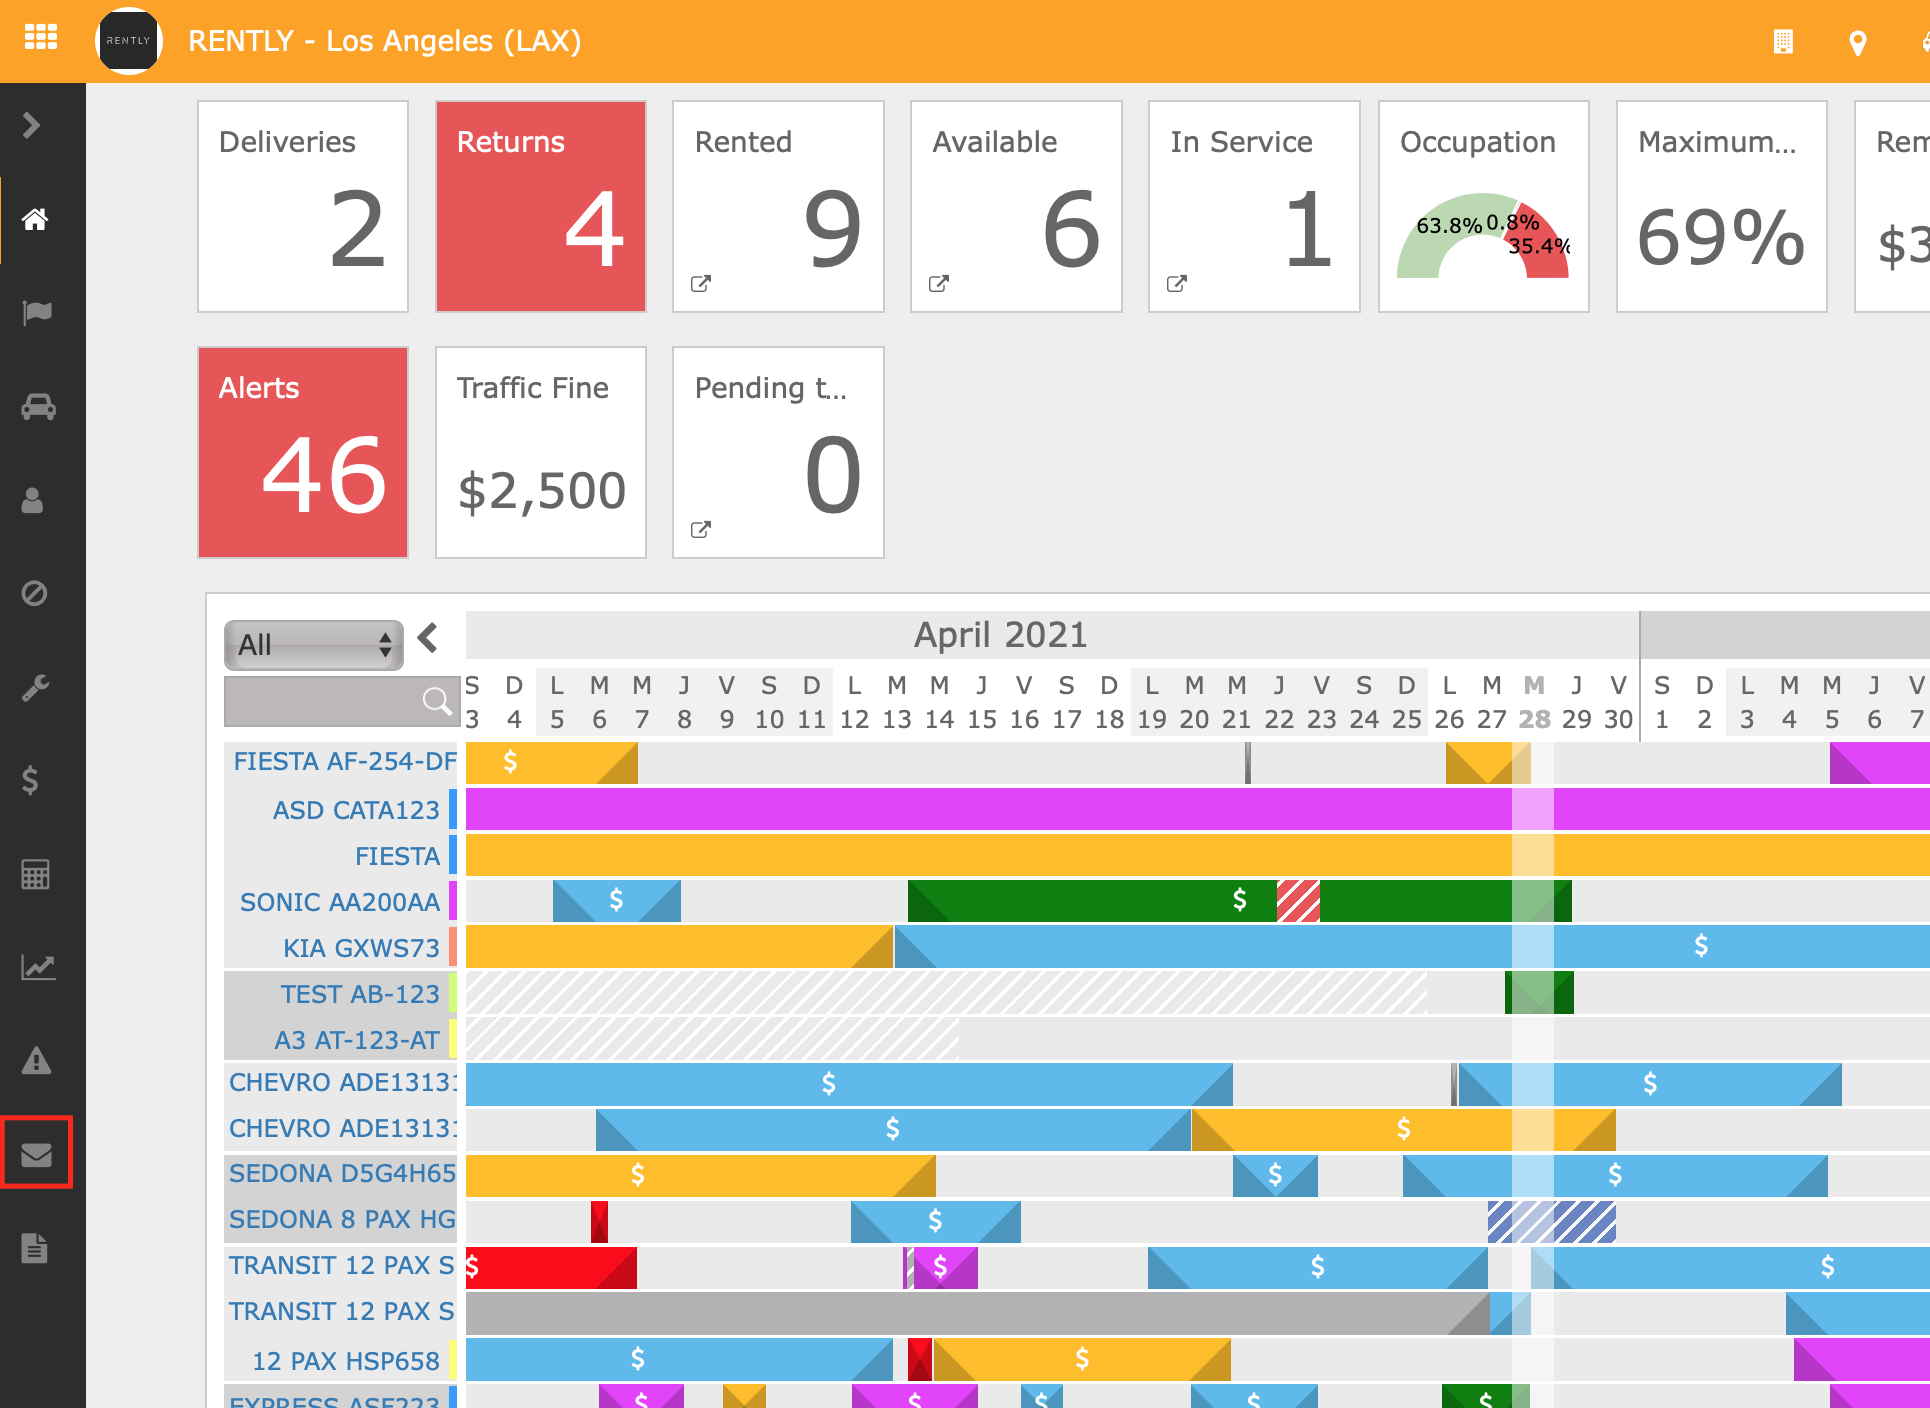Open external link icon on Available card

point(939,284)
